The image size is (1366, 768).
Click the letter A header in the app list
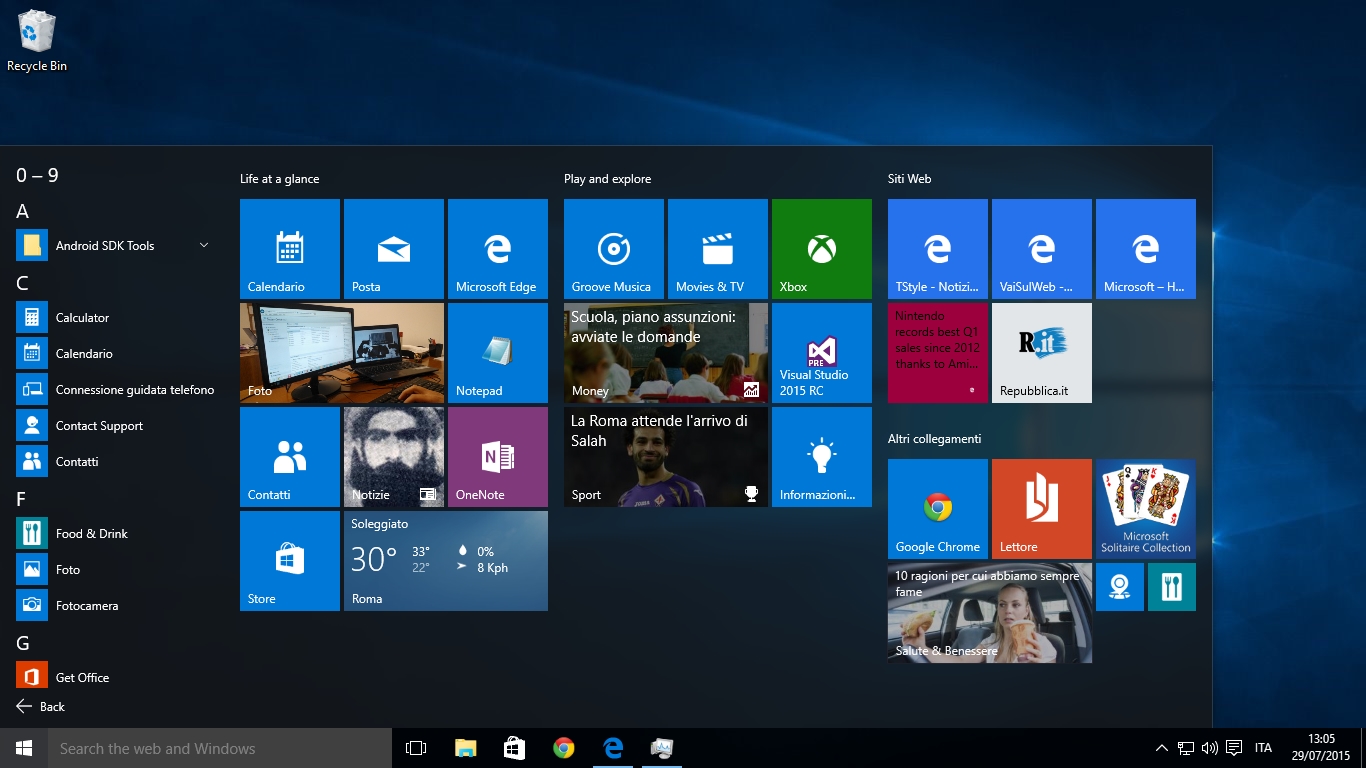click(22, 211)
